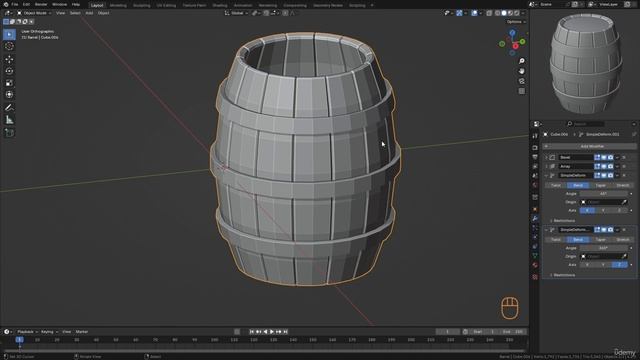The image size is (640, 360).
Task: Toggle Array modifier viewport visibility
Action: 604,166
